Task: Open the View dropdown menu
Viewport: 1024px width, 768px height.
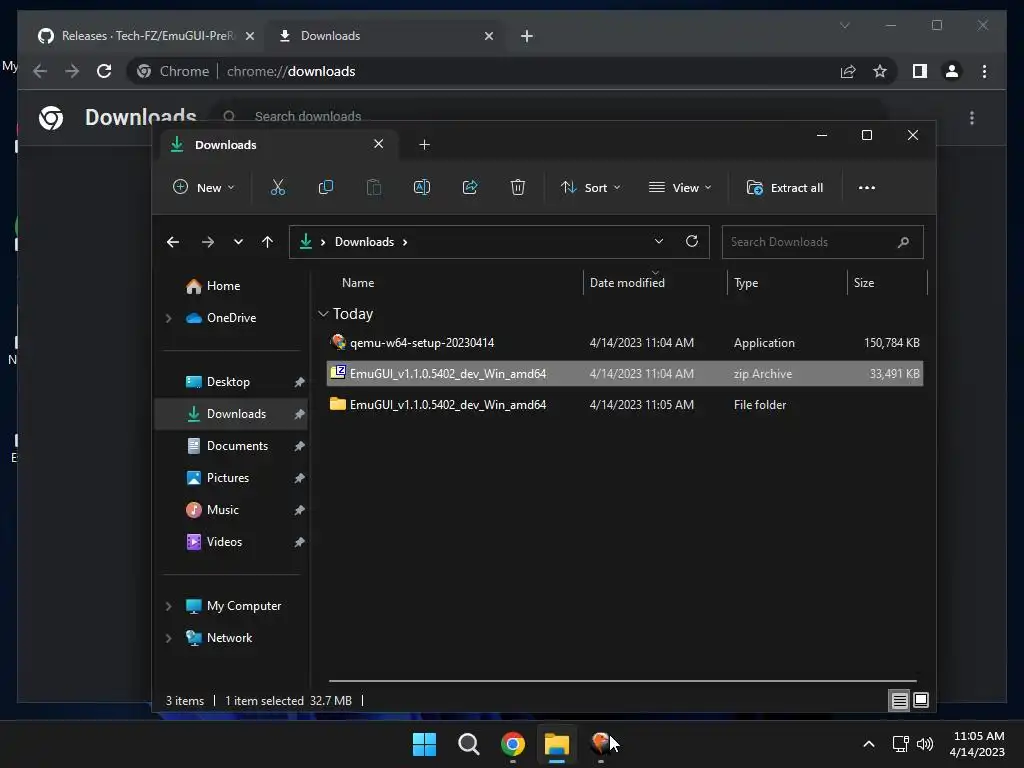Action: 680,187
